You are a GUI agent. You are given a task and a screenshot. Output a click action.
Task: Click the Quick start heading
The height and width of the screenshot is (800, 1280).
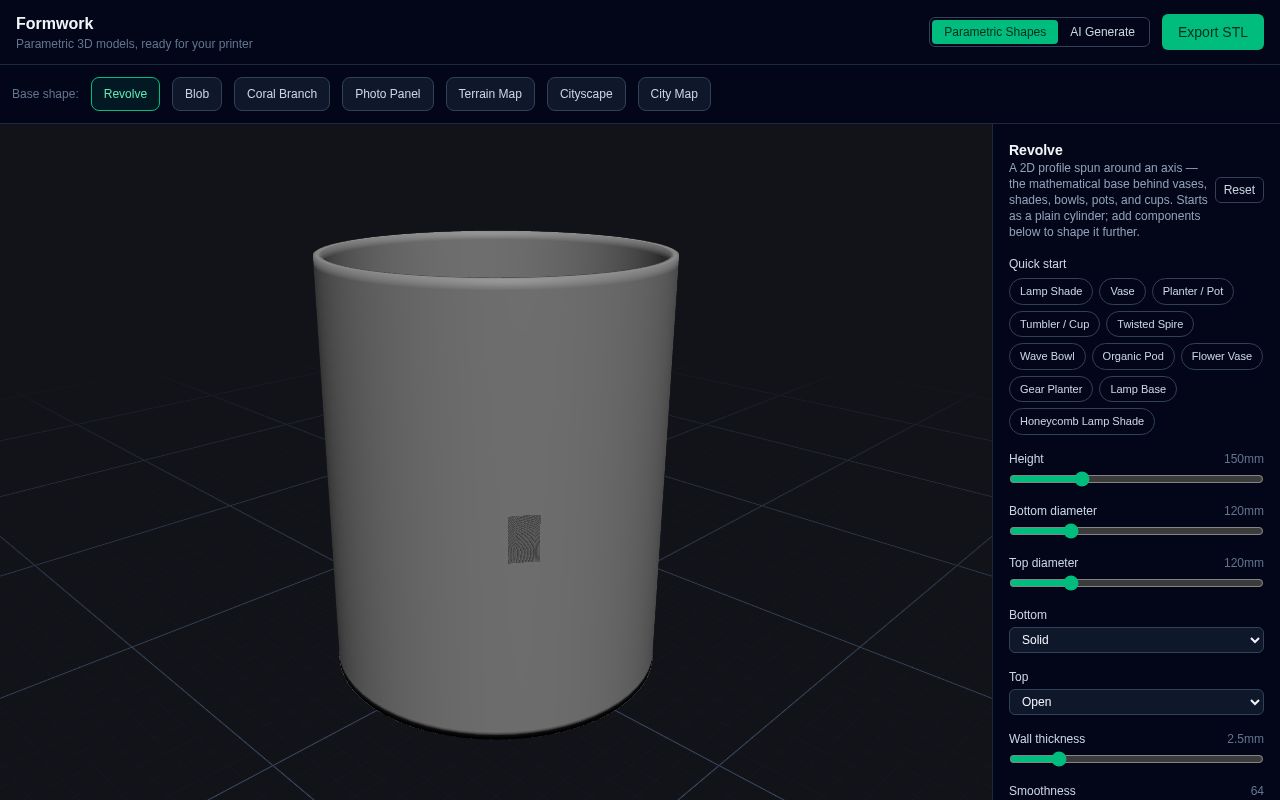(1037, 264)
